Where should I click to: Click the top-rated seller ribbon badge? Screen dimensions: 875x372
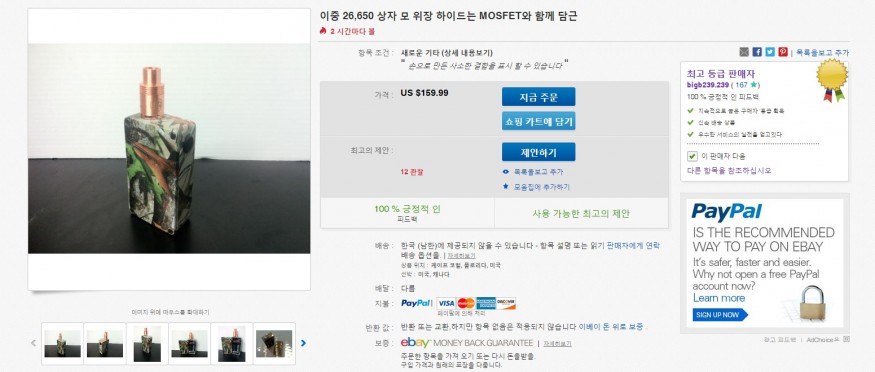[x=832, y=80]
